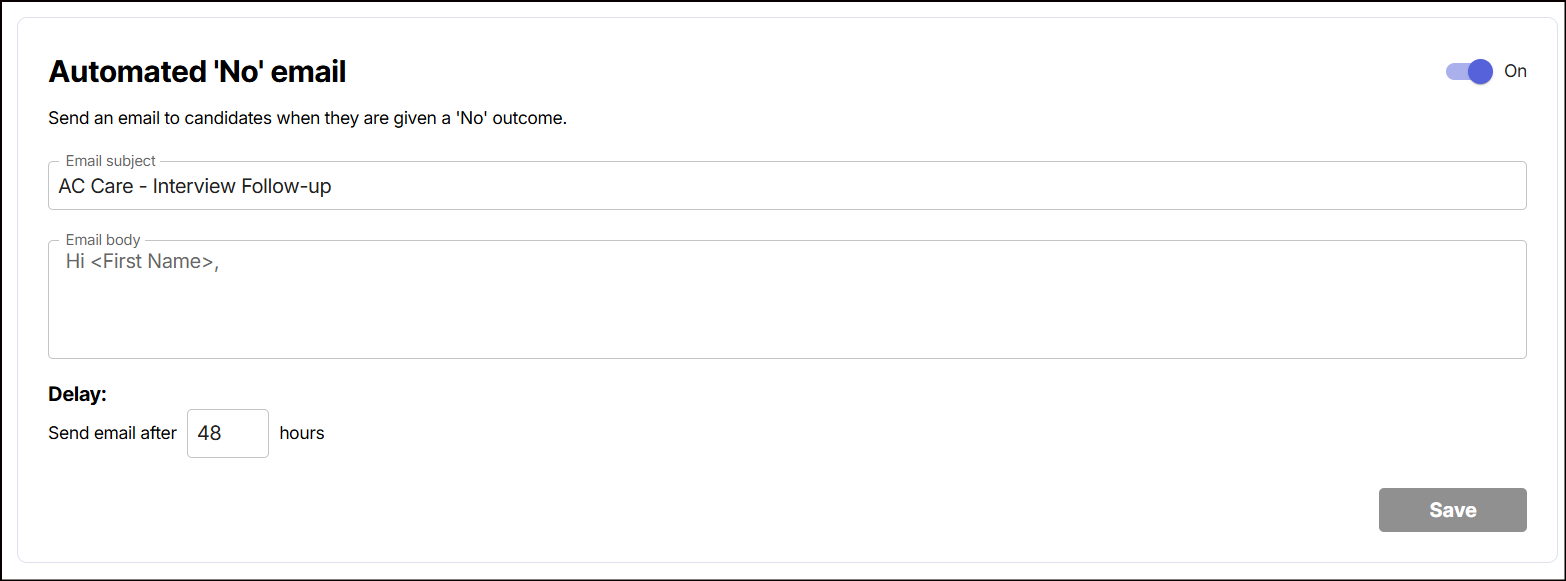
Task: Click the toggle's round purple knob
Action: (1480, 72)
